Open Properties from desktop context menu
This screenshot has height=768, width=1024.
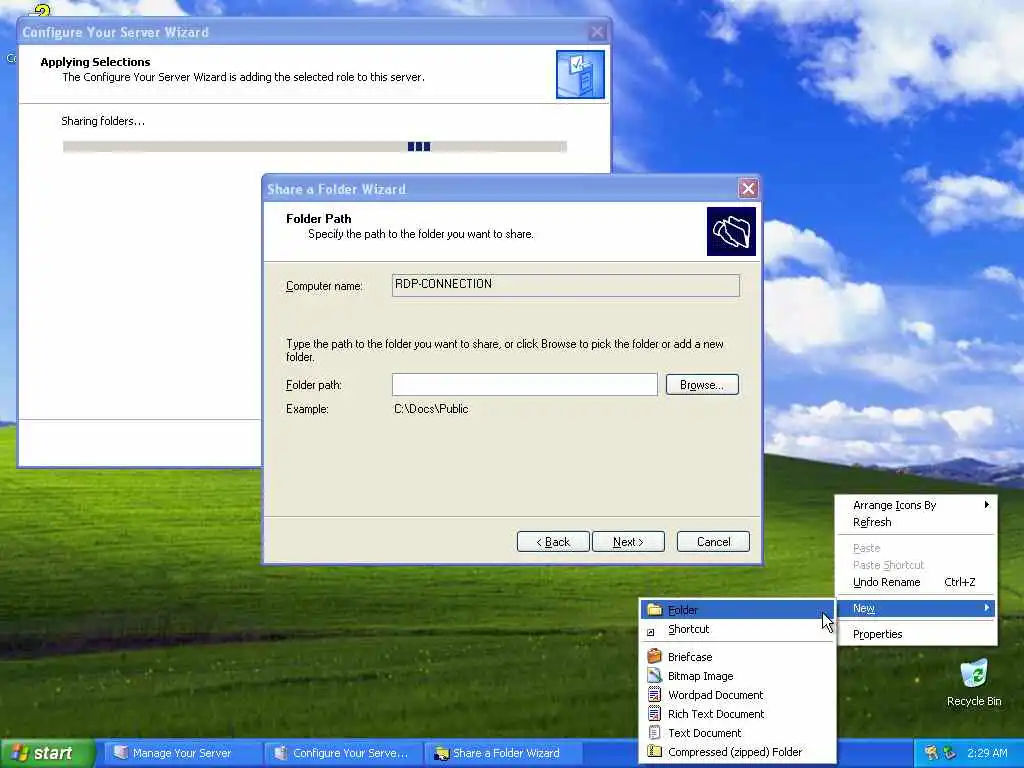(x=917, y=634)
